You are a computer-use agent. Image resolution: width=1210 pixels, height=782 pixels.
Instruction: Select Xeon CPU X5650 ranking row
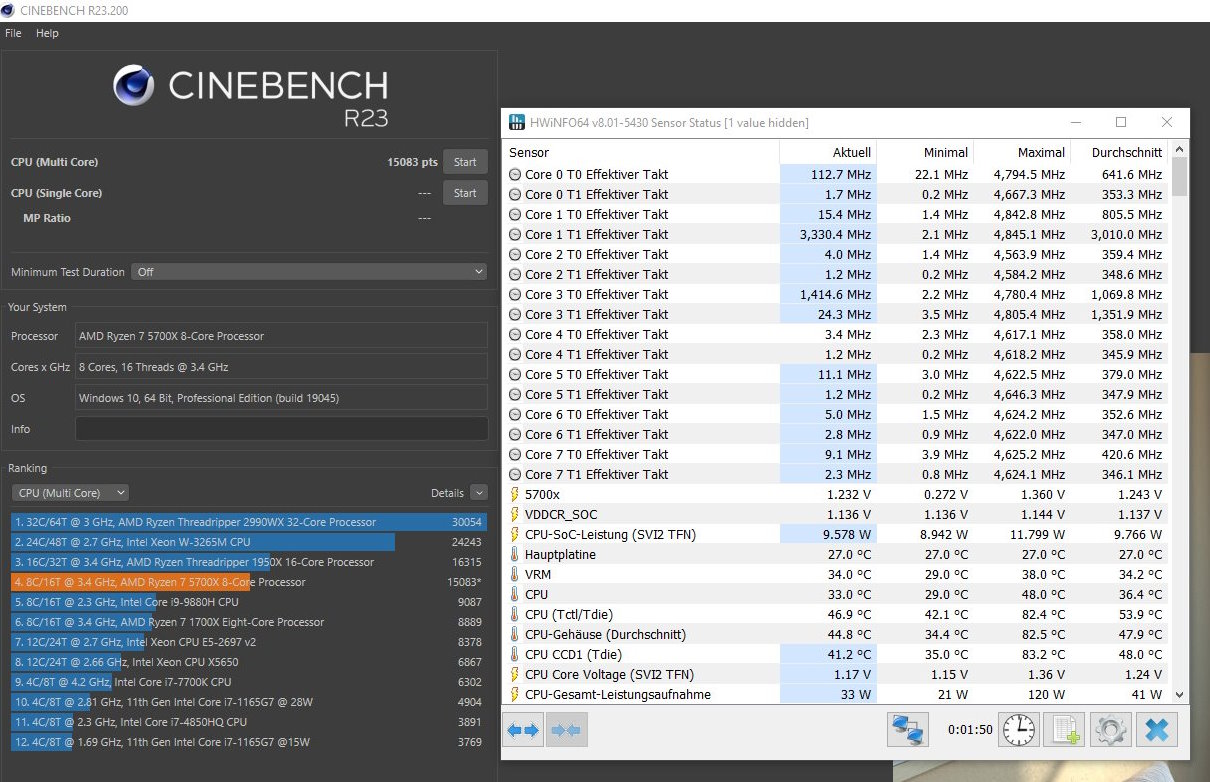click(249, 662)
